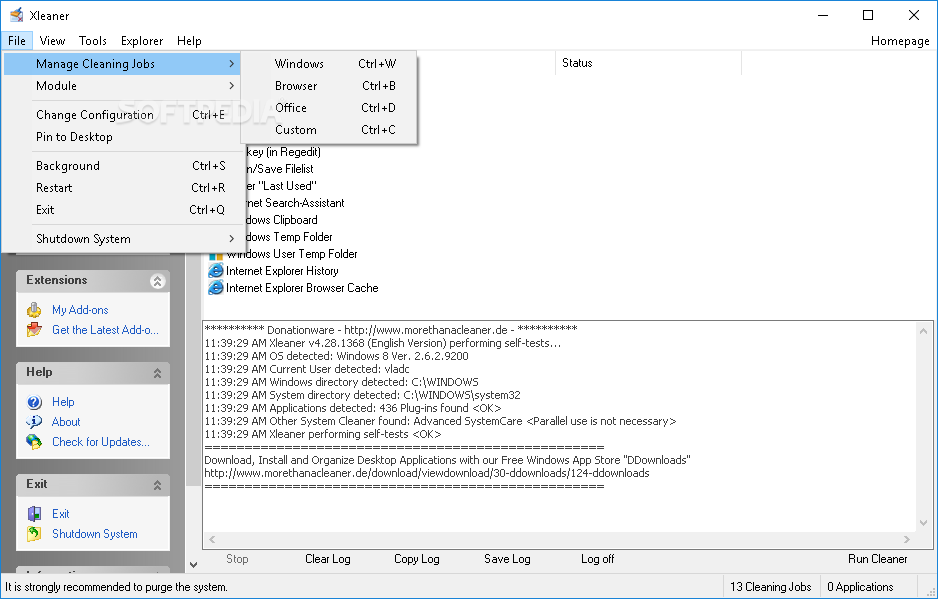Collapse the Exit panel
Image resolution: width=938 pixels, height=599 pixels.
click(157, 485)
